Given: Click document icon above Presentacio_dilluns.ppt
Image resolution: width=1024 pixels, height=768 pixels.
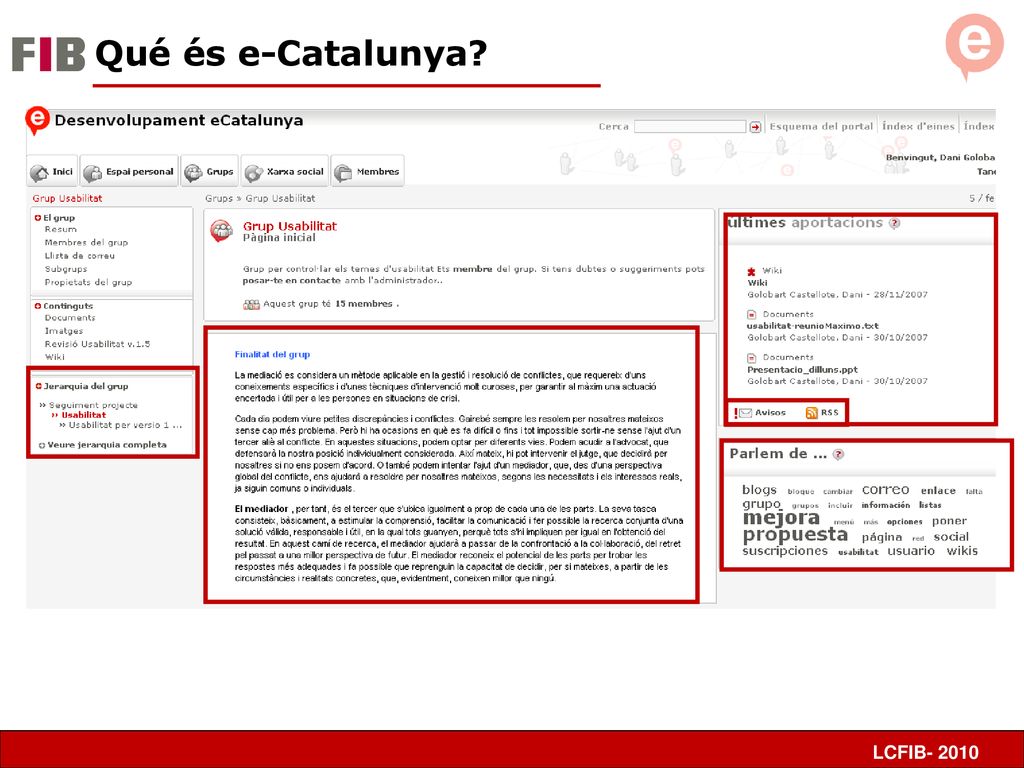Looking at the screenshot, I should (x=751, y=358).
